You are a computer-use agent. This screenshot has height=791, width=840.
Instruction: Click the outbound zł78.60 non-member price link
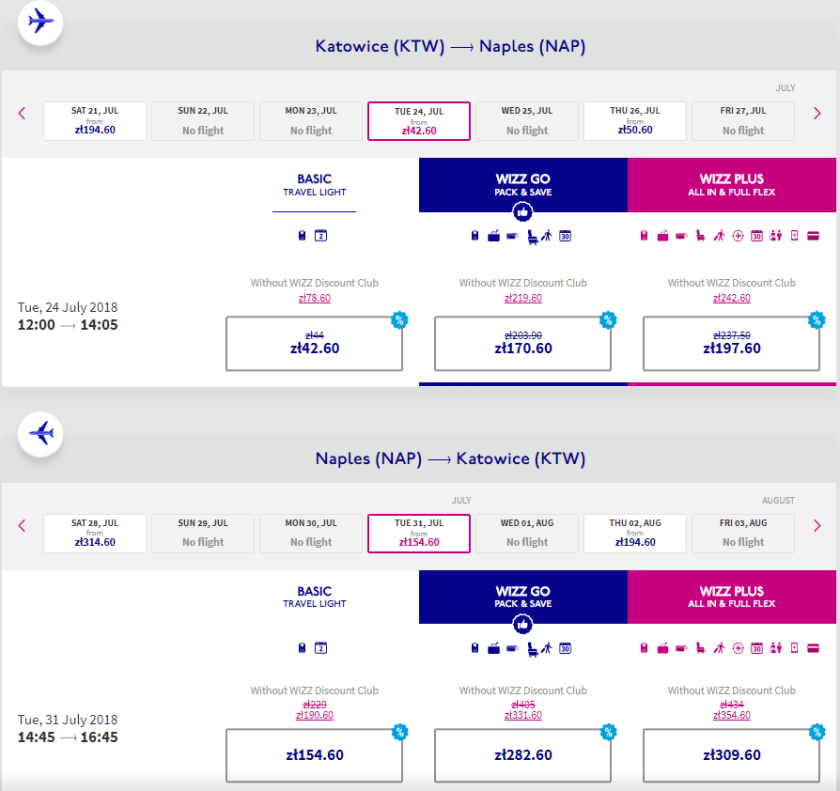314,298
